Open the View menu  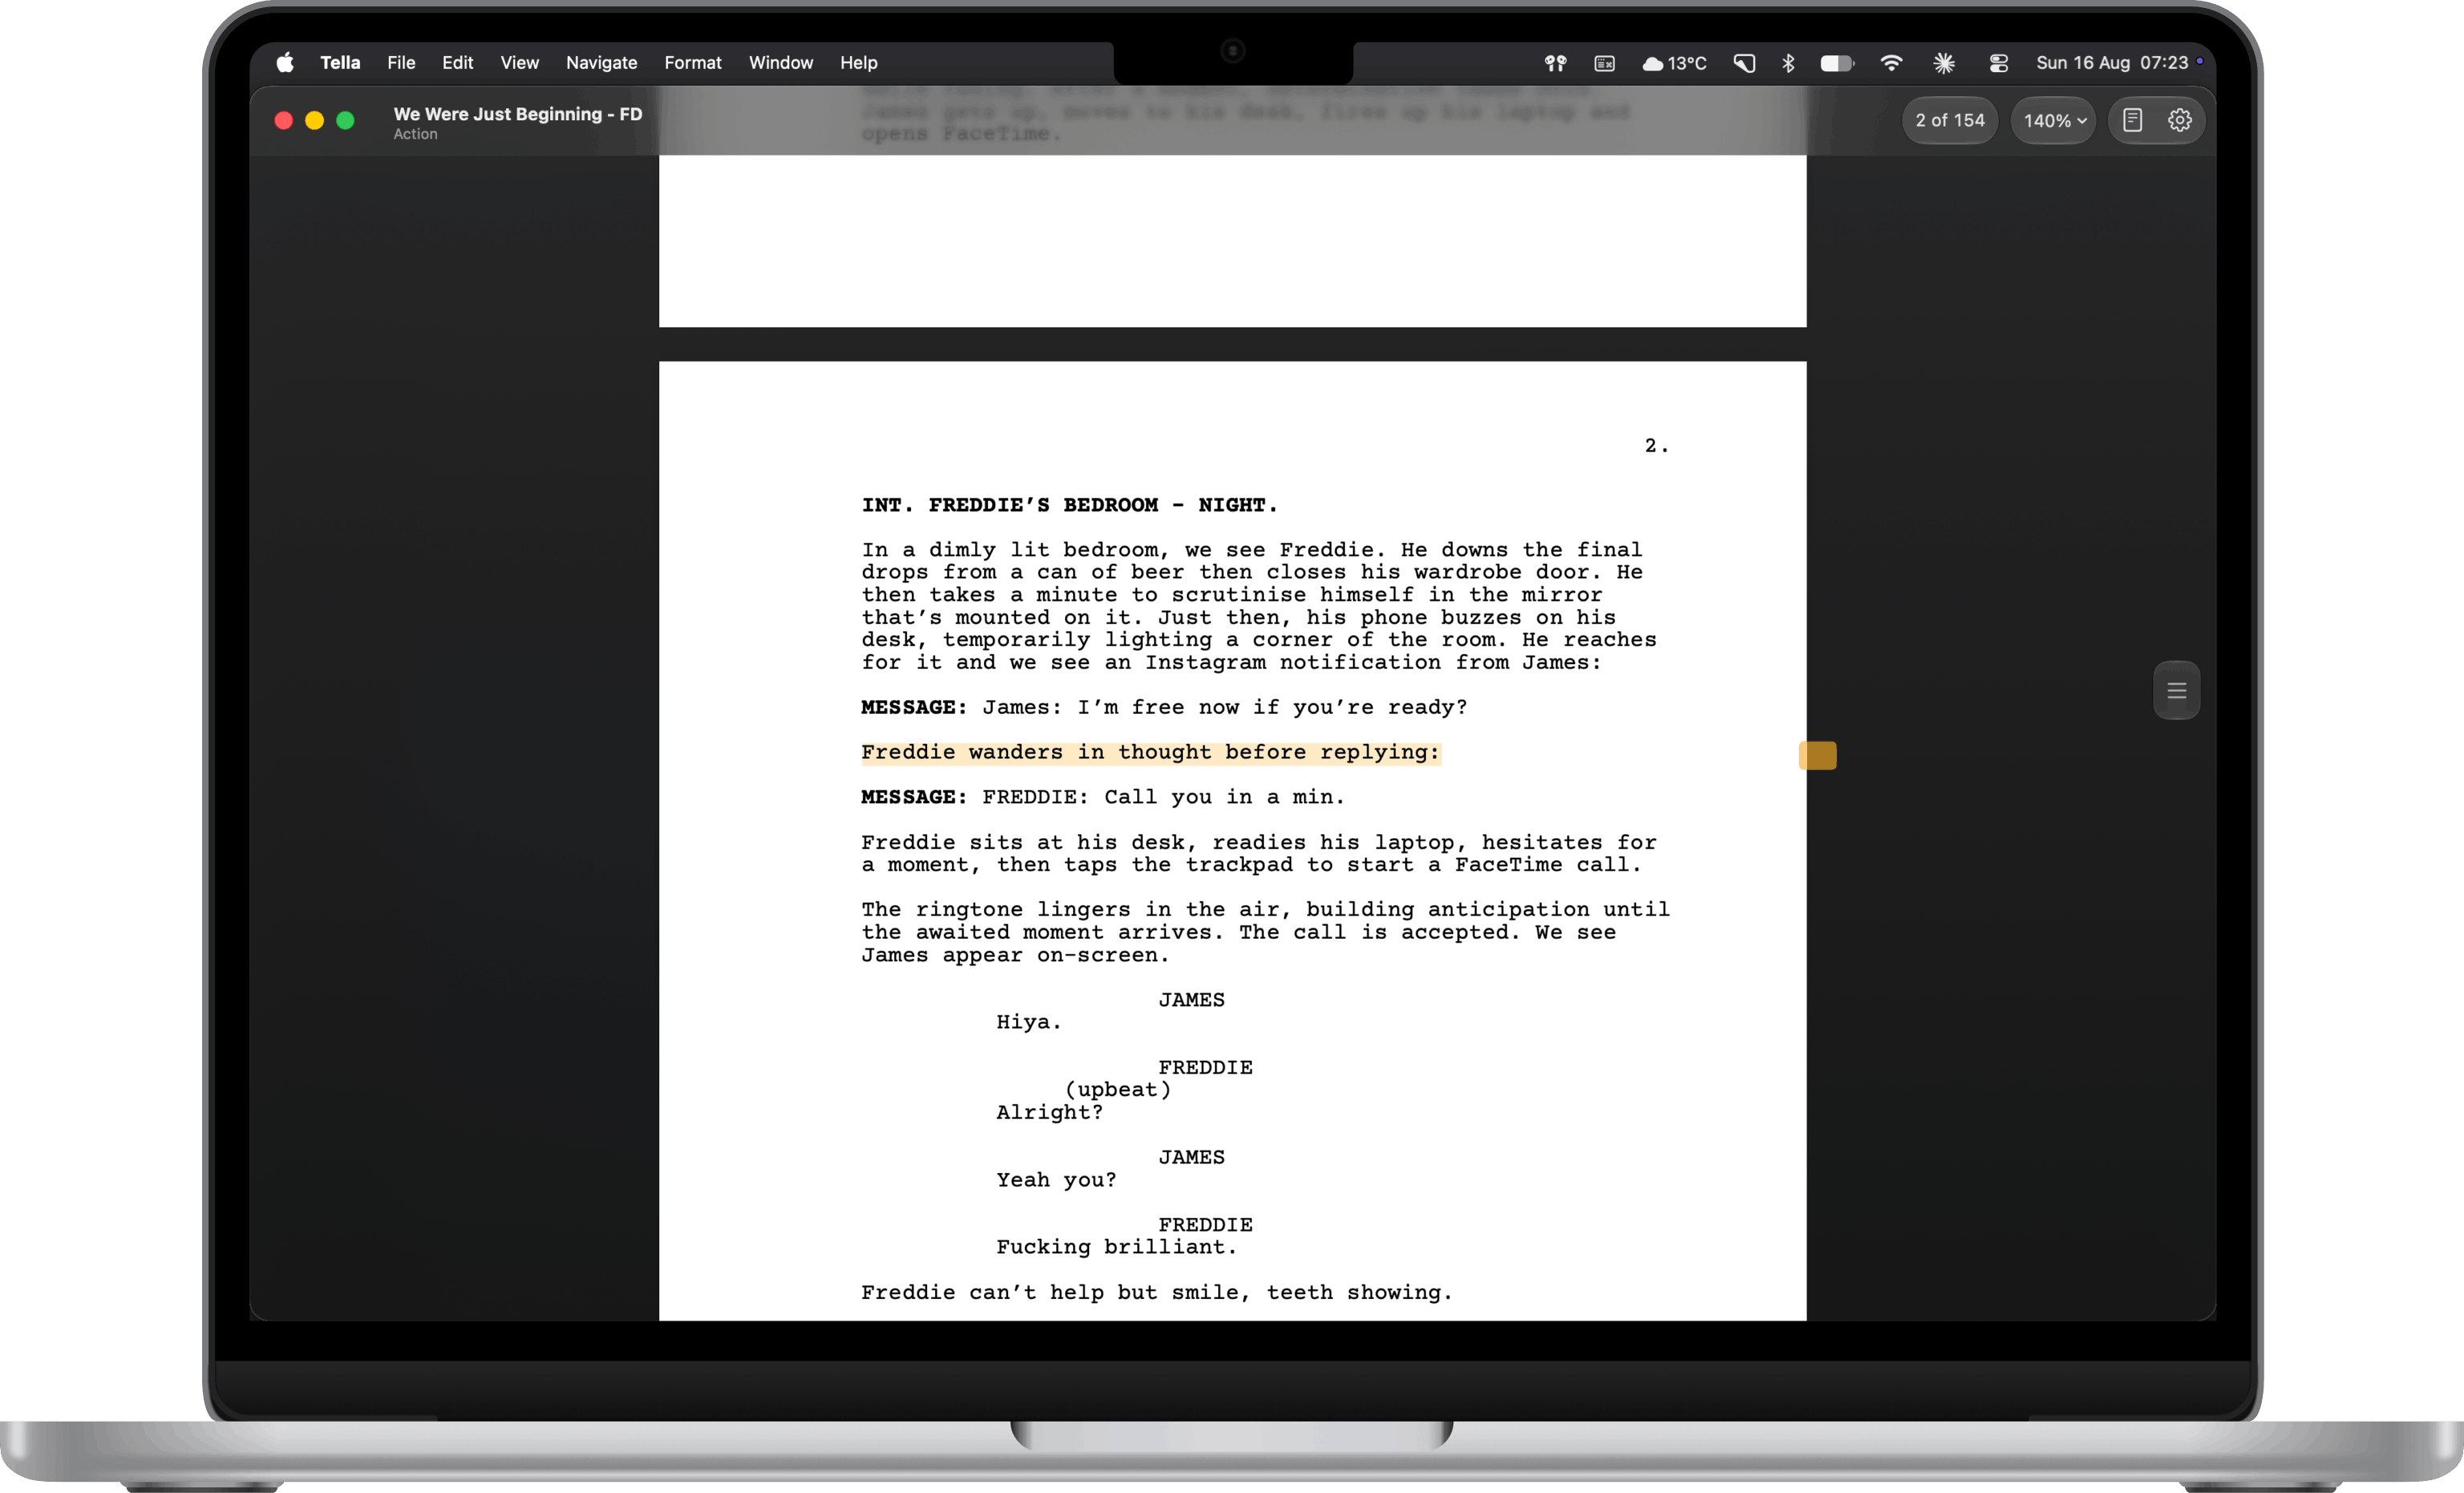[x=519, y=63]
